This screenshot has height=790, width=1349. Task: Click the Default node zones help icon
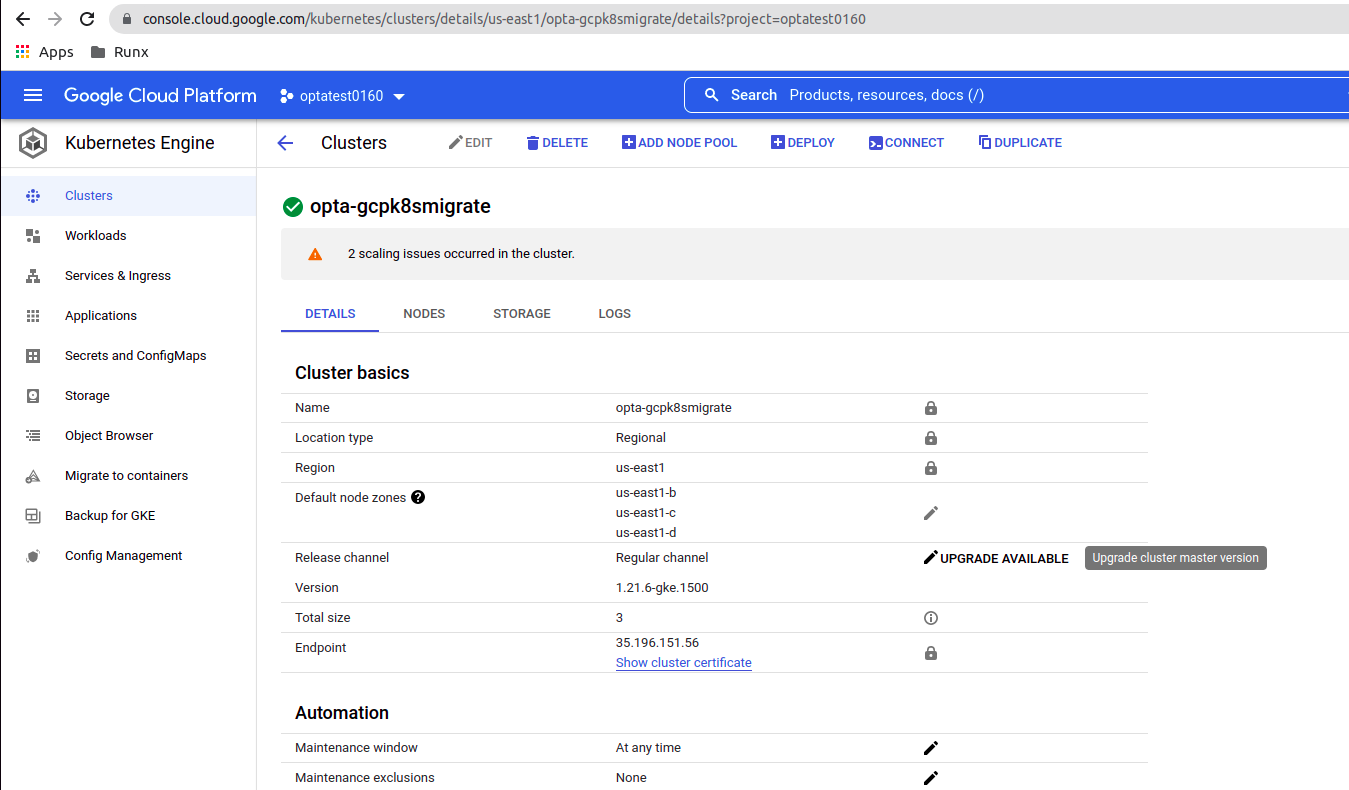(x=418, y=497)
